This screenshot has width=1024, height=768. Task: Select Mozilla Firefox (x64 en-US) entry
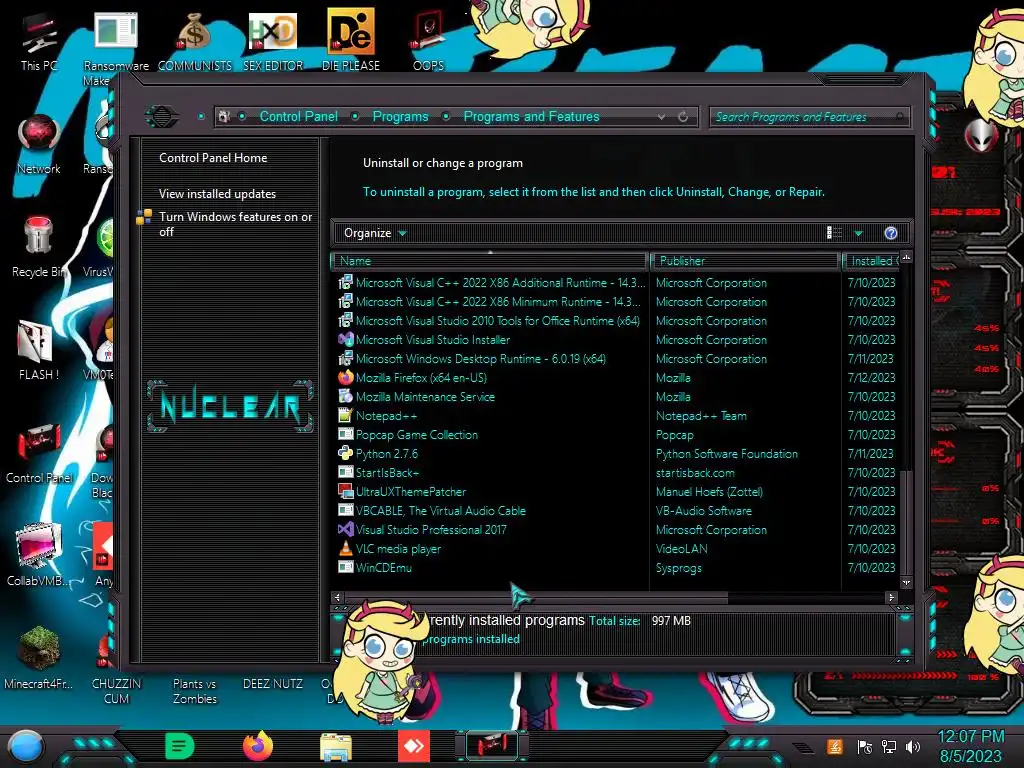(412, 377)
